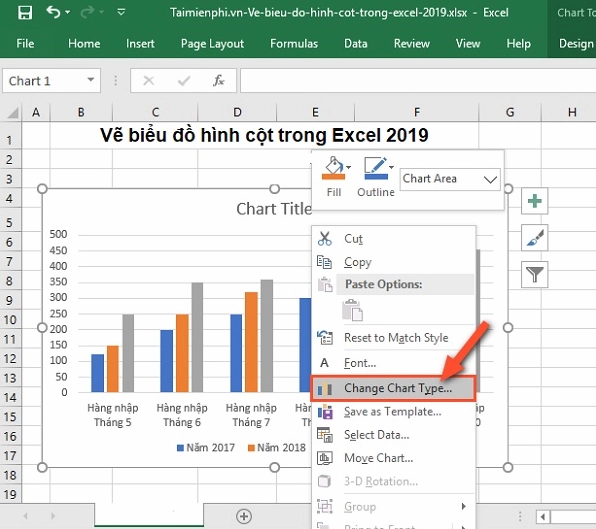Open the Undo history dropdown arrow
Viewport: 596px width, 529px height.
67,12
